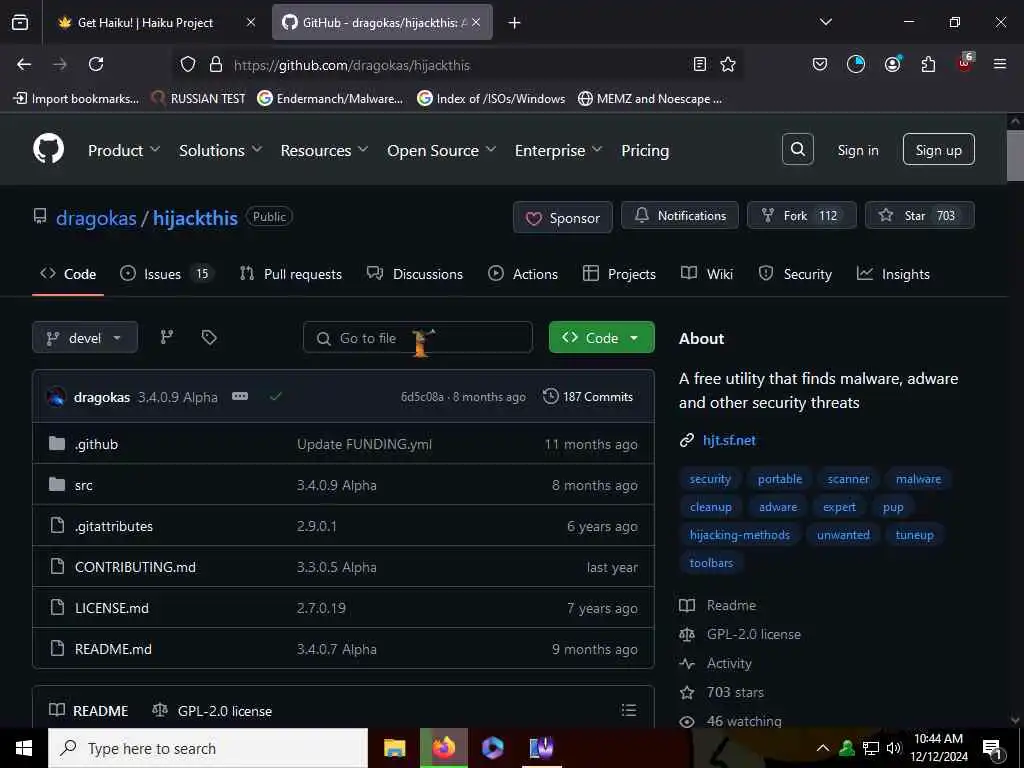Show hidden tray icons chevron

click(823, 748)
